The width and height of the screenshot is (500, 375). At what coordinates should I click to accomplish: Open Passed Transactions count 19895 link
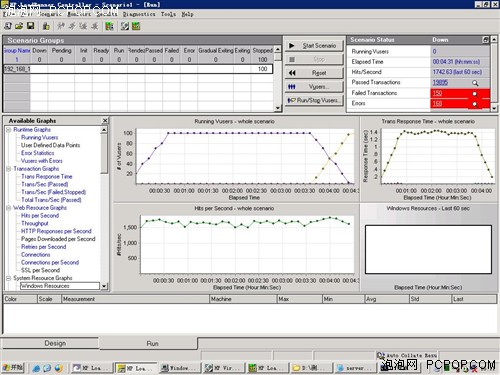[440, 82]
